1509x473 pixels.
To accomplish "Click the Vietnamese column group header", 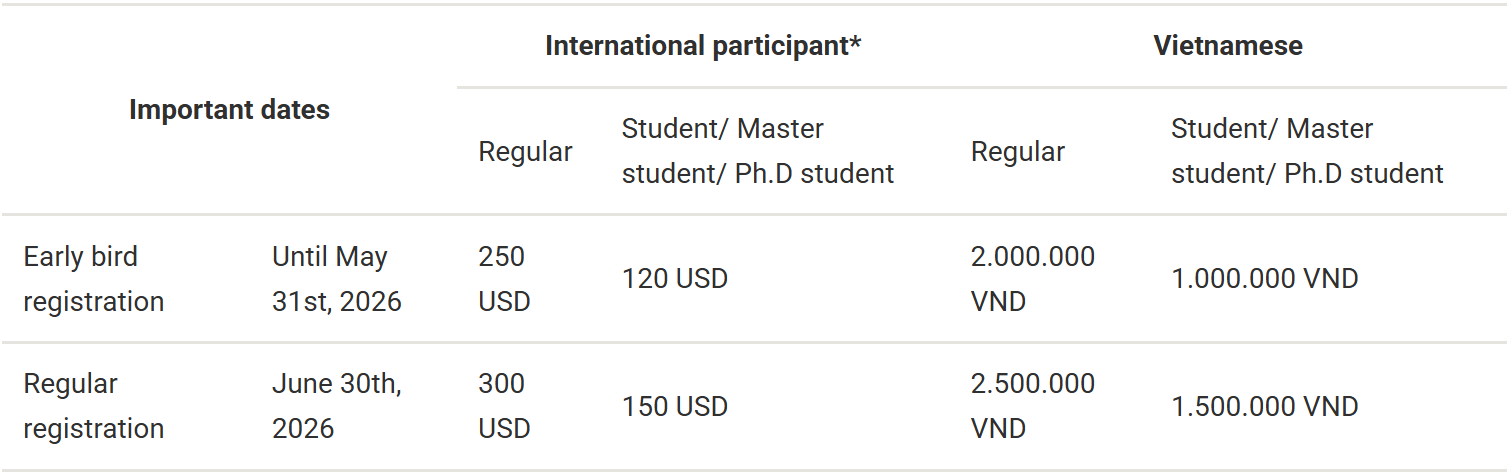I will (x=1227, y=46).
